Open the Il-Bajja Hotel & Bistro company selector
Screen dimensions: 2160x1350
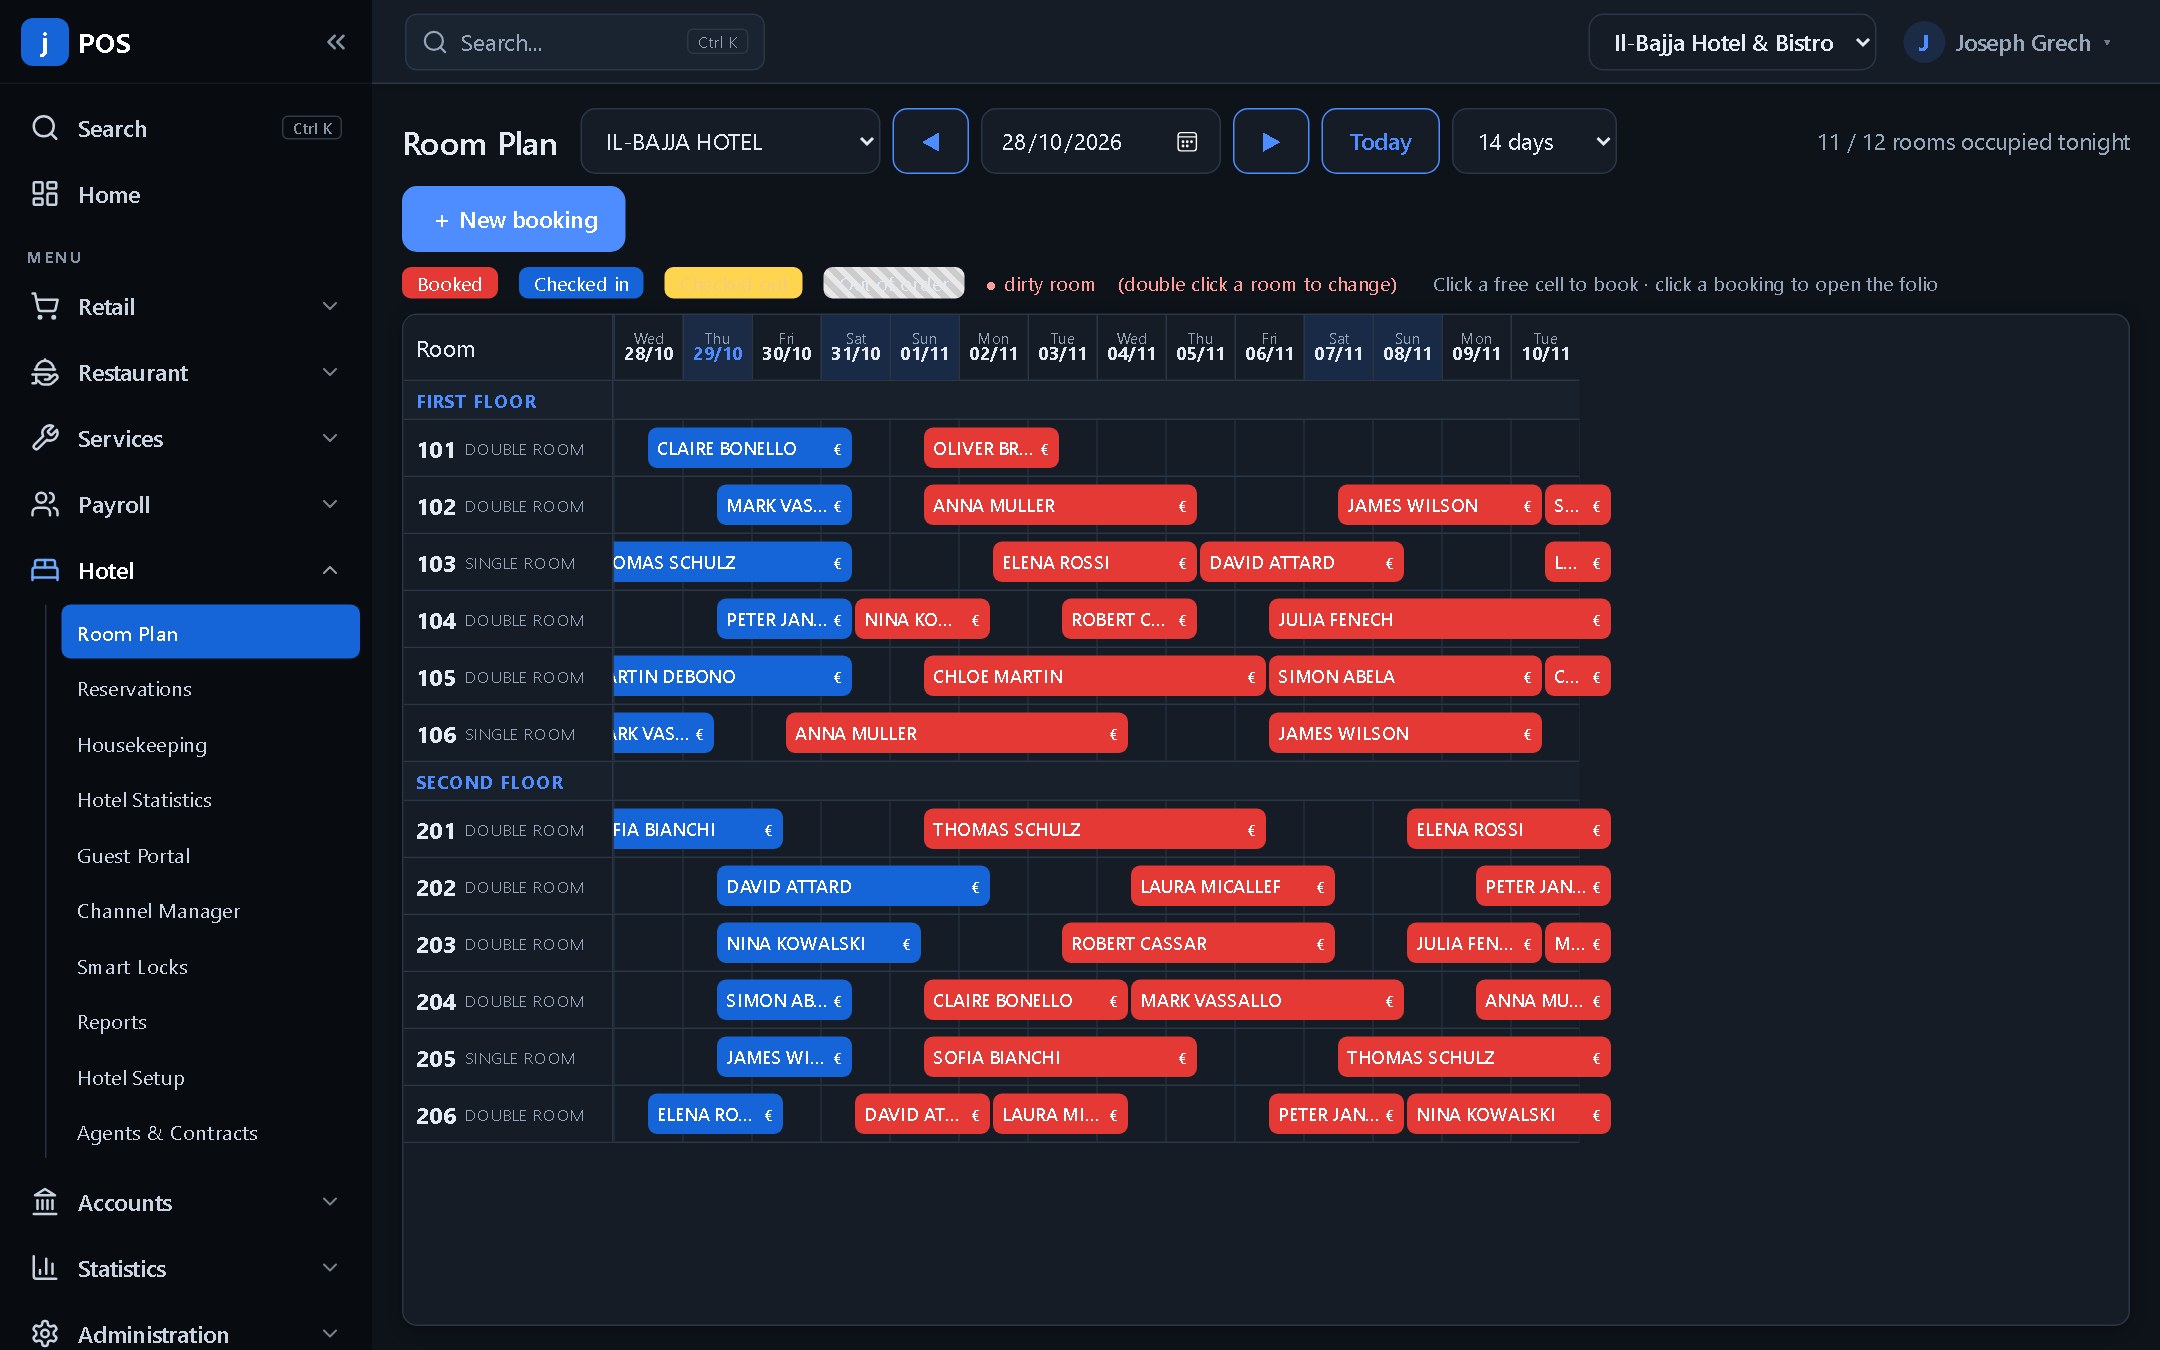(1732, 43)
